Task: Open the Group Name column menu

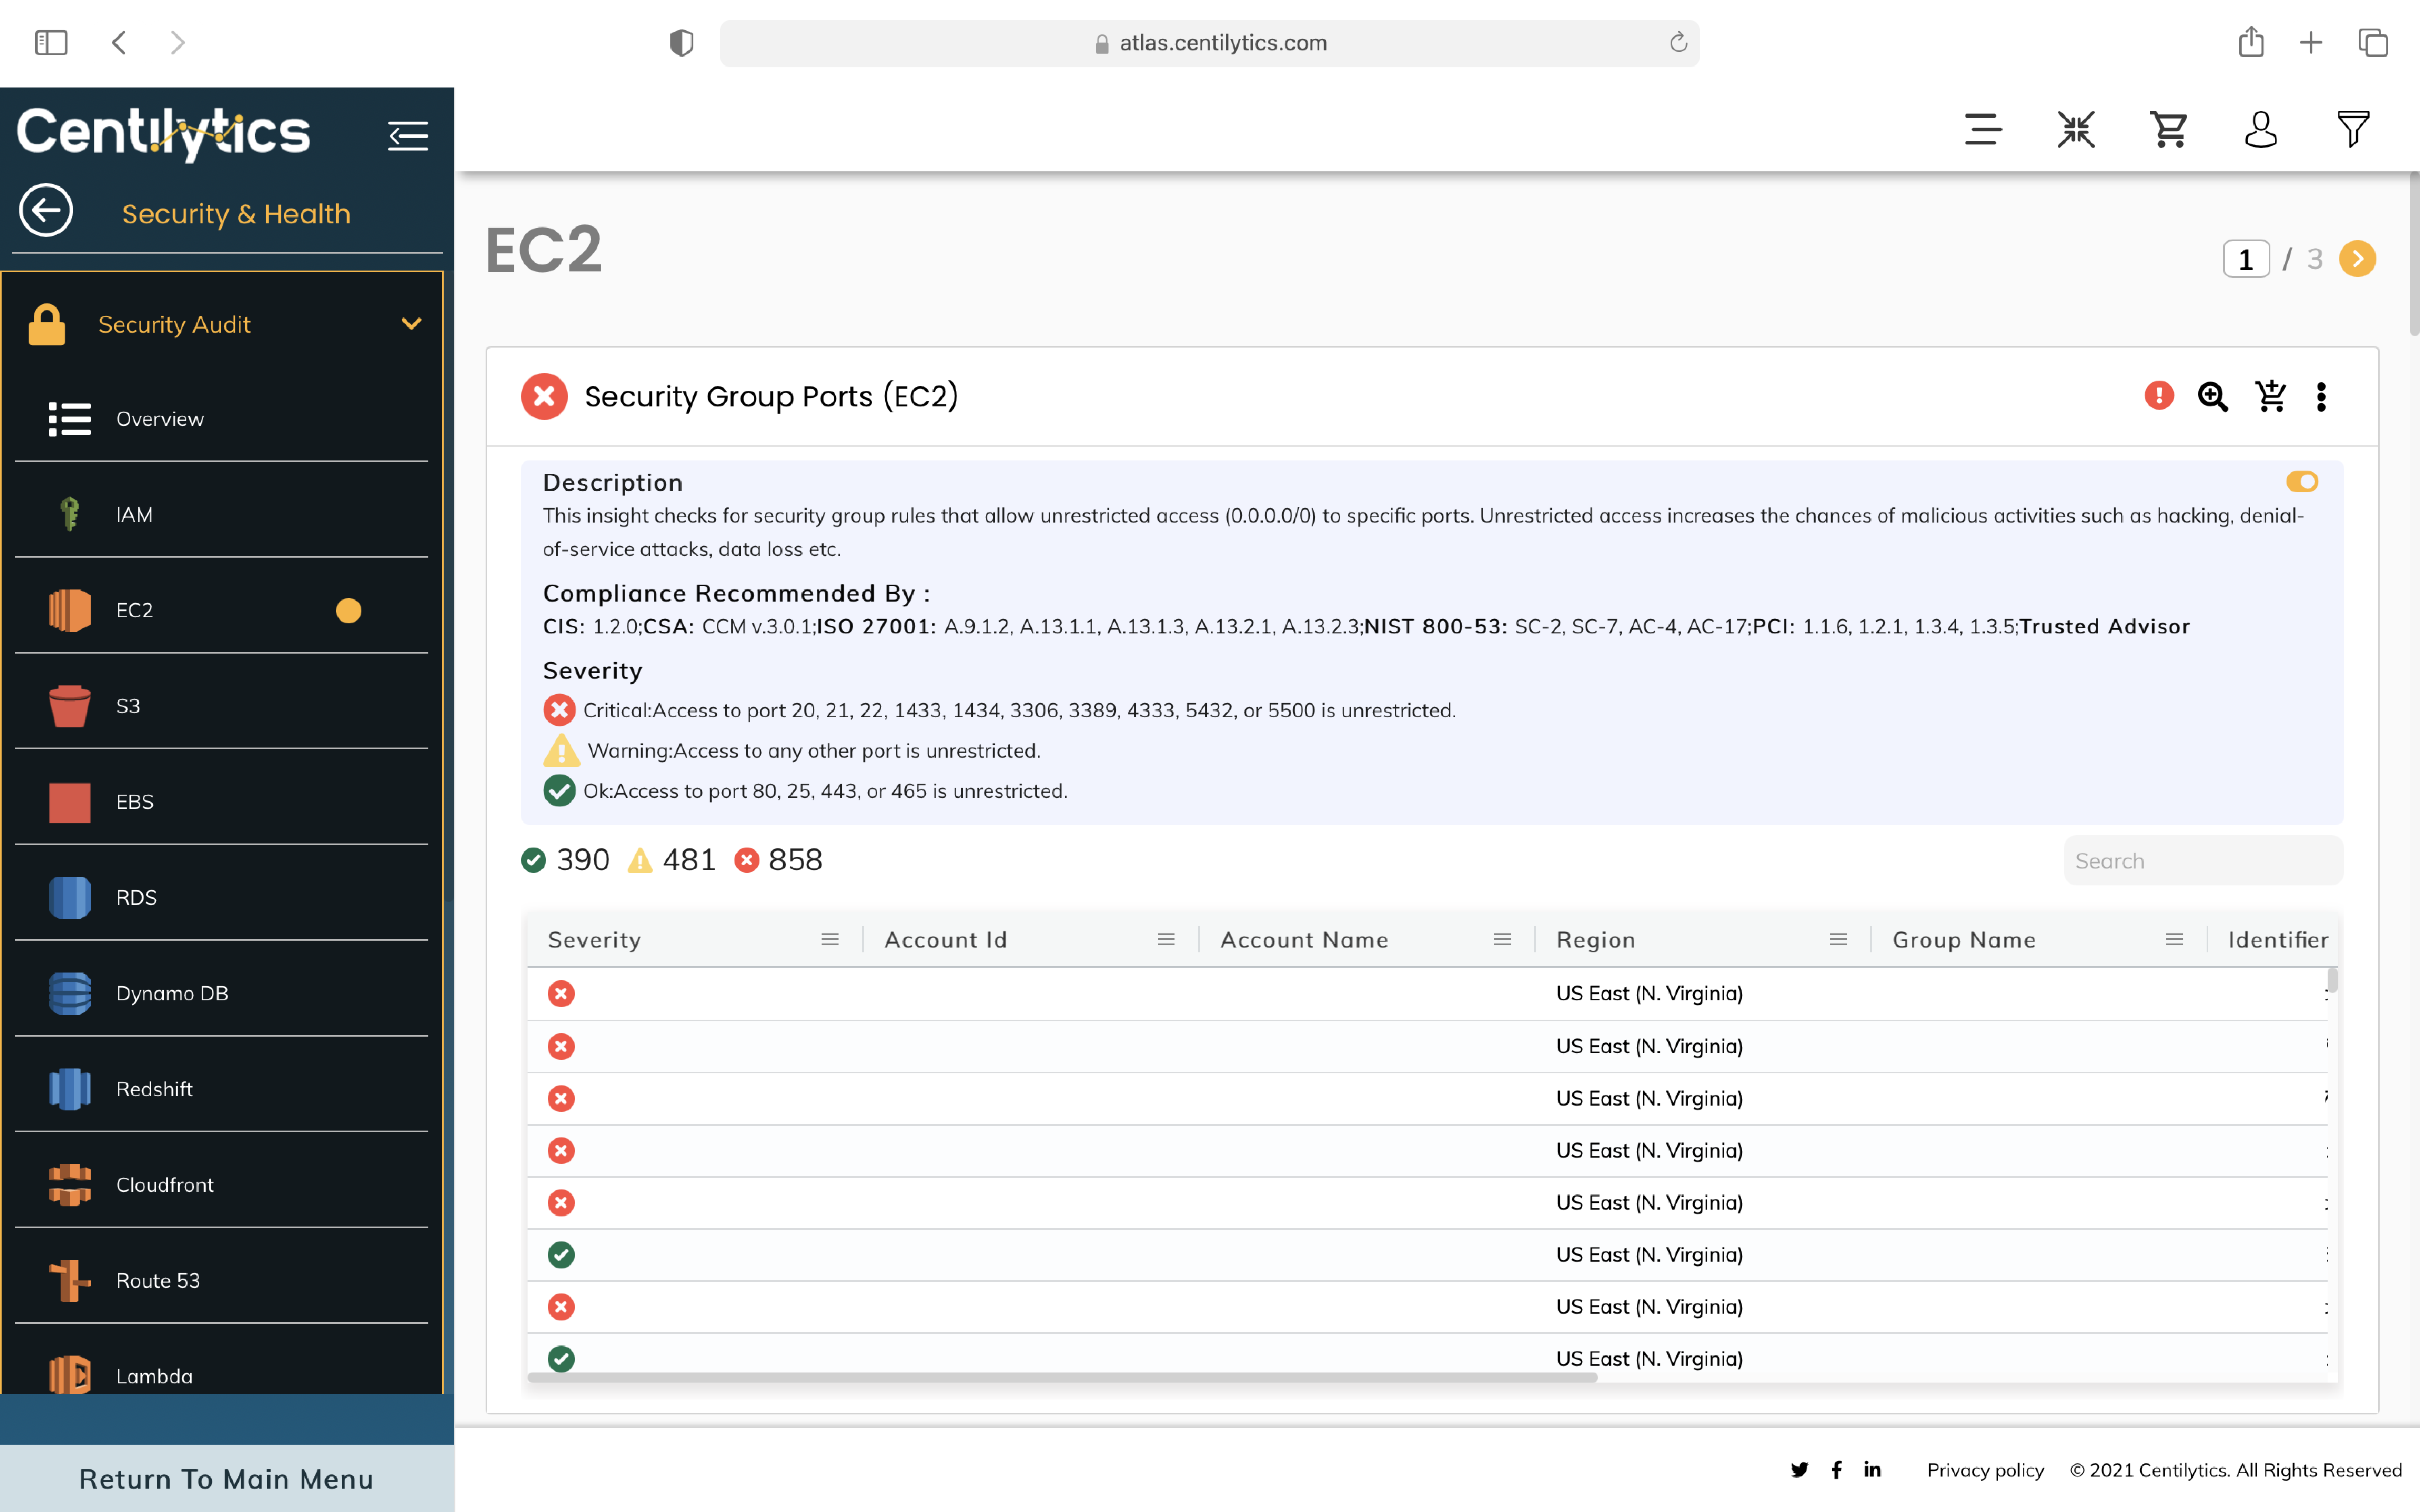Action: tap(2173, 940)
